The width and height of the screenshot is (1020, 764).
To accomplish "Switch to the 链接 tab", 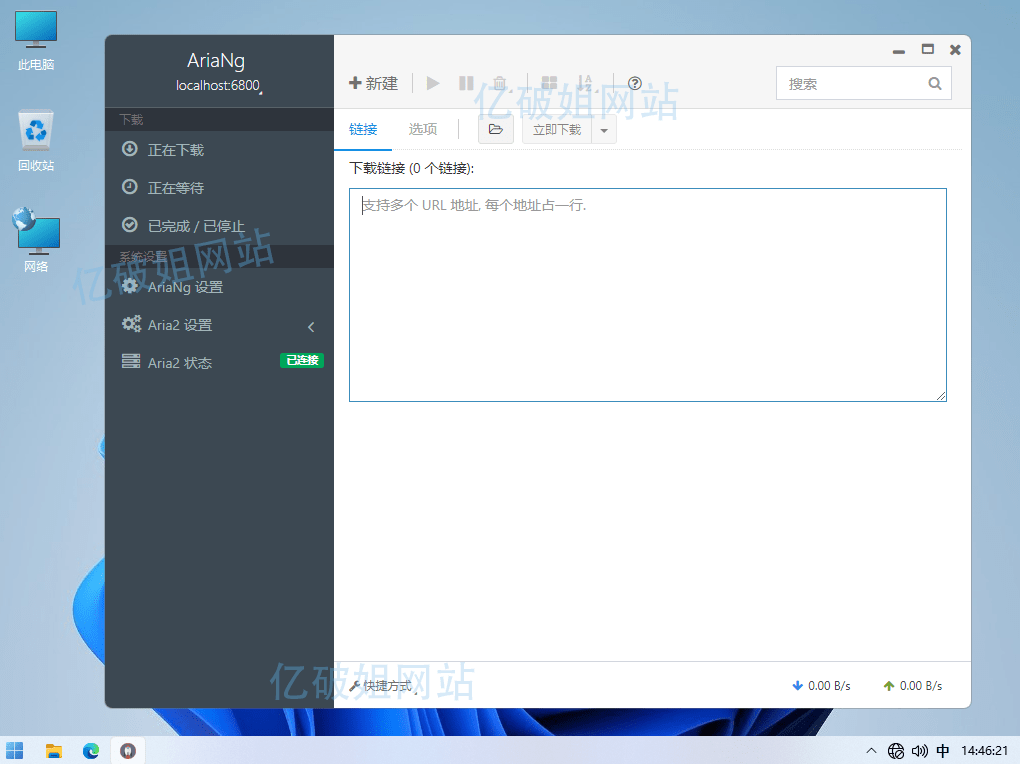I will 363,130.
